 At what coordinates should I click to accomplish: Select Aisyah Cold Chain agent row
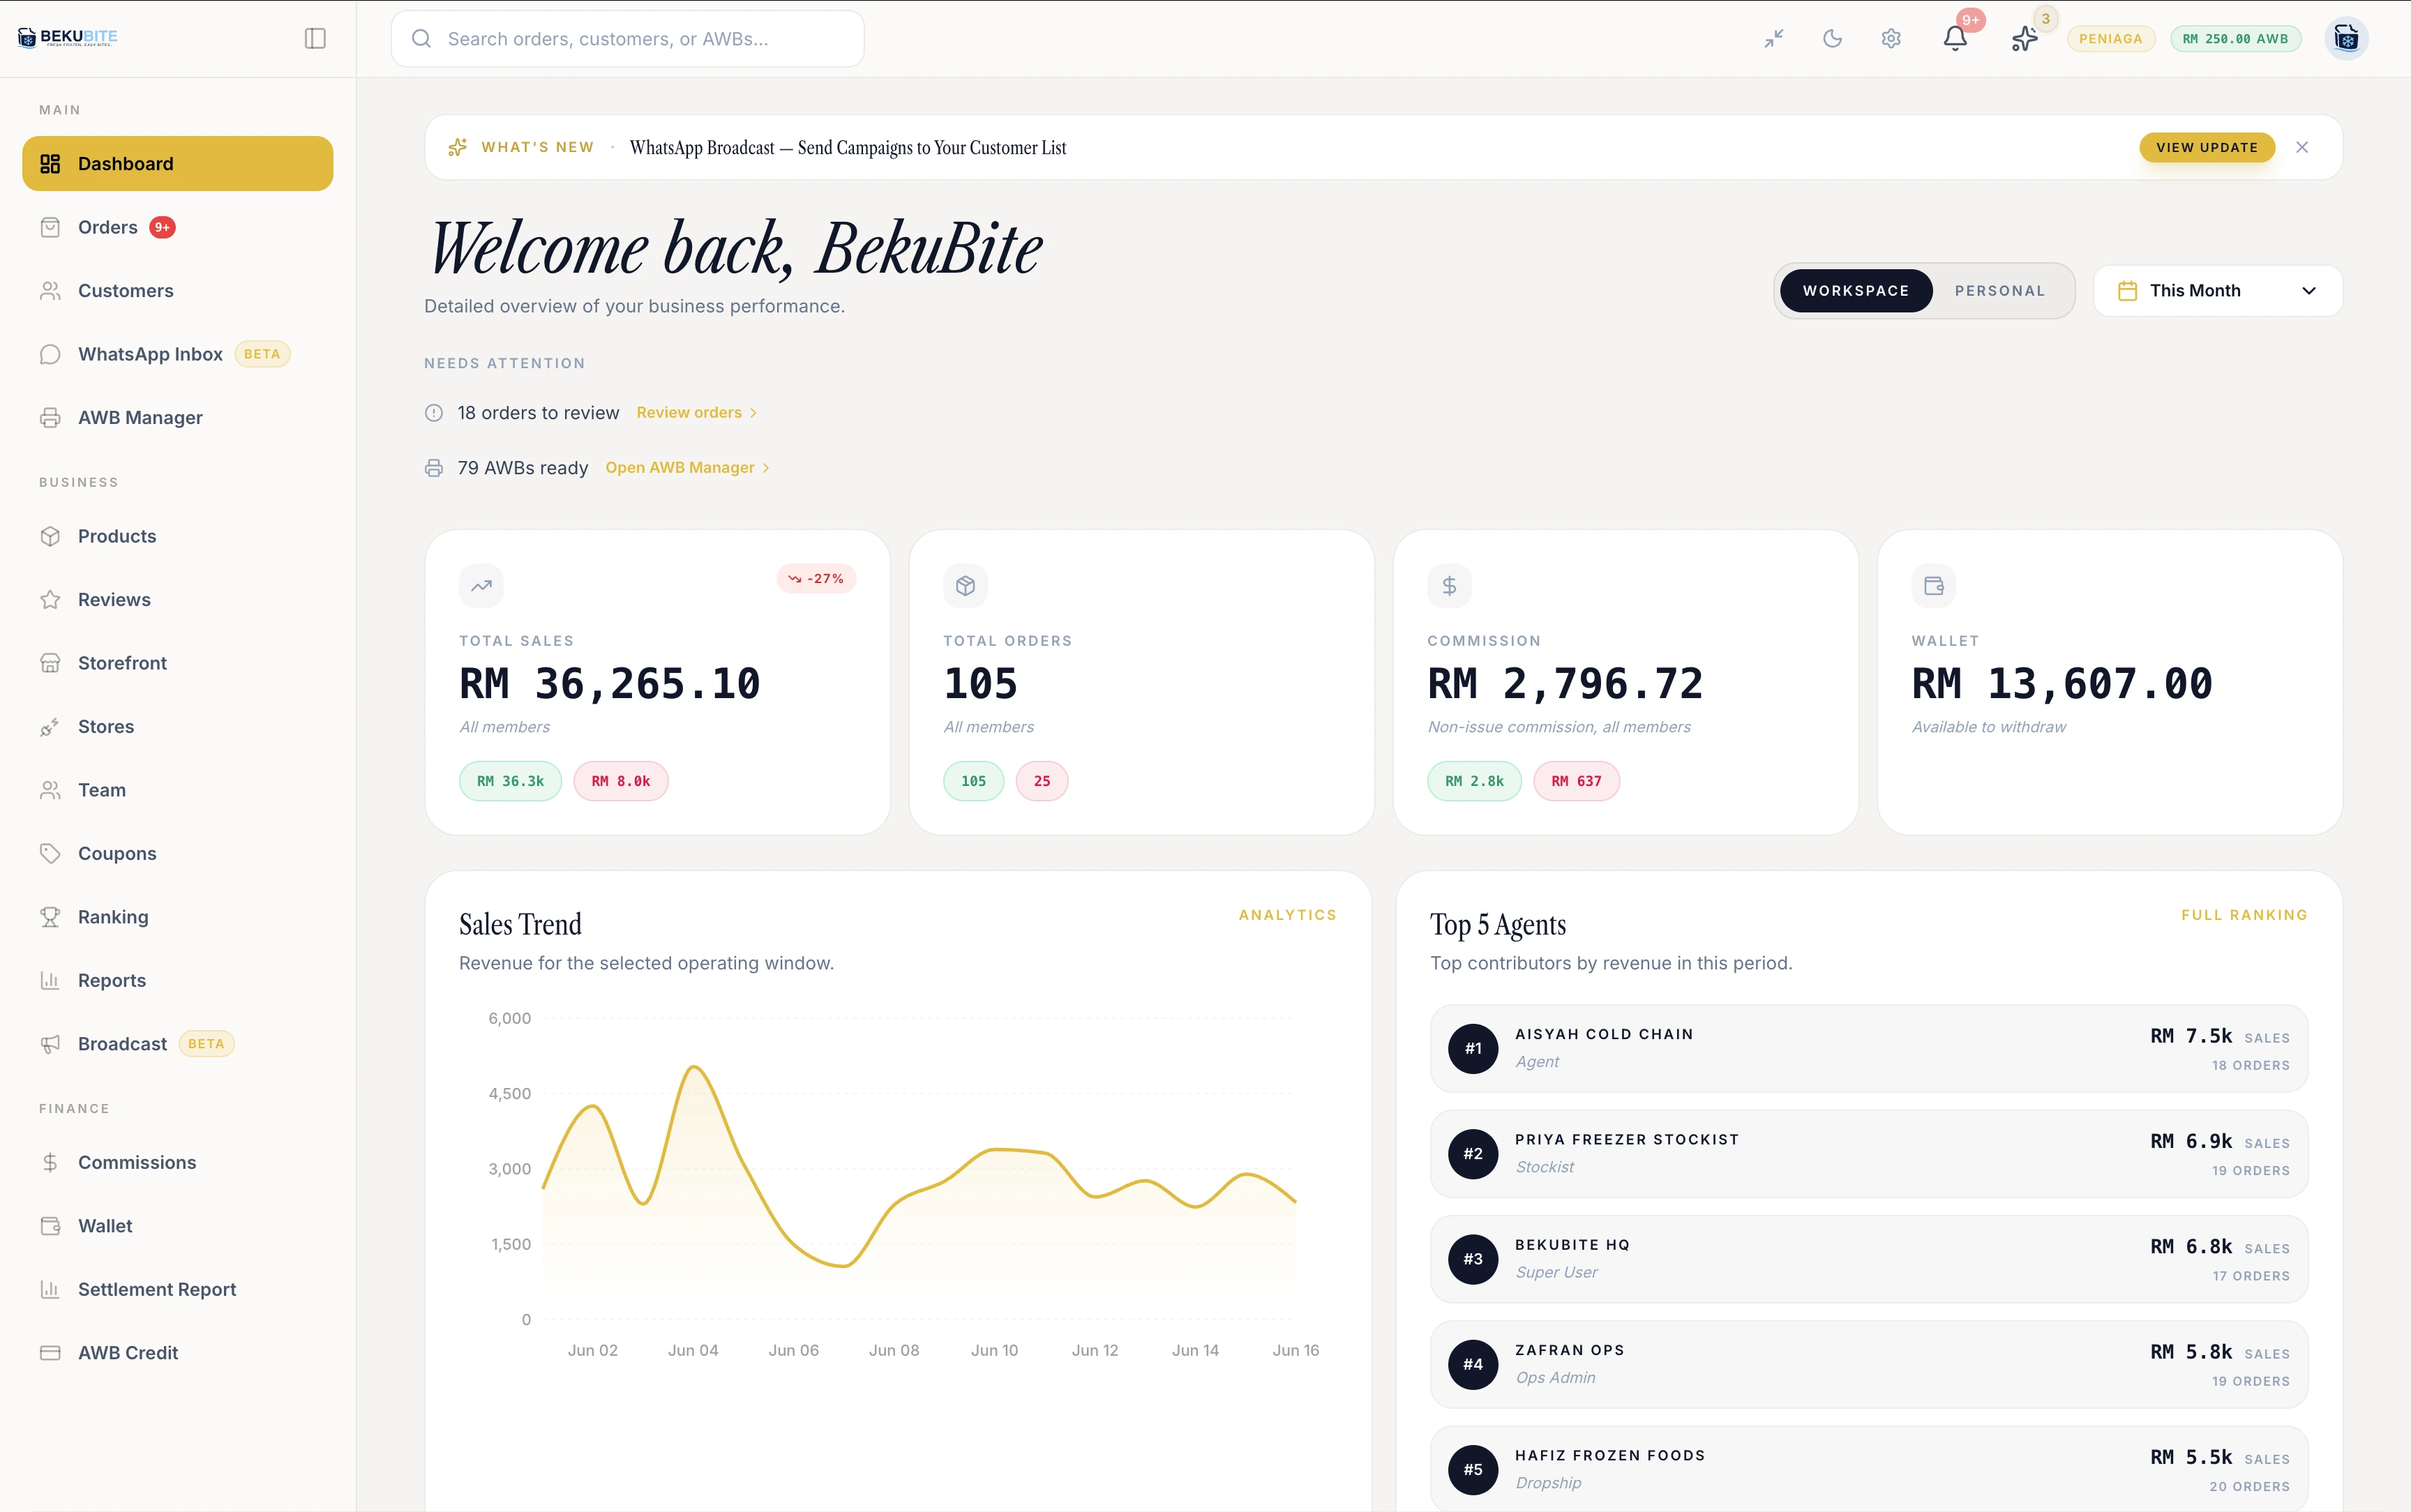pos(1869,1048)
